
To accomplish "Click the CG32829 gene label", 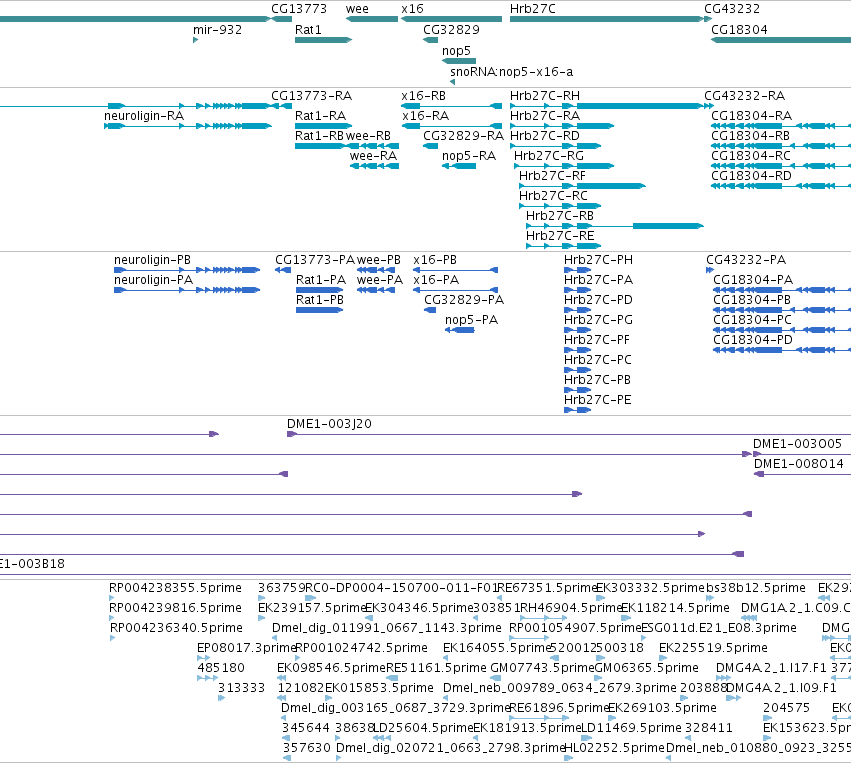I will click(452, 30).
